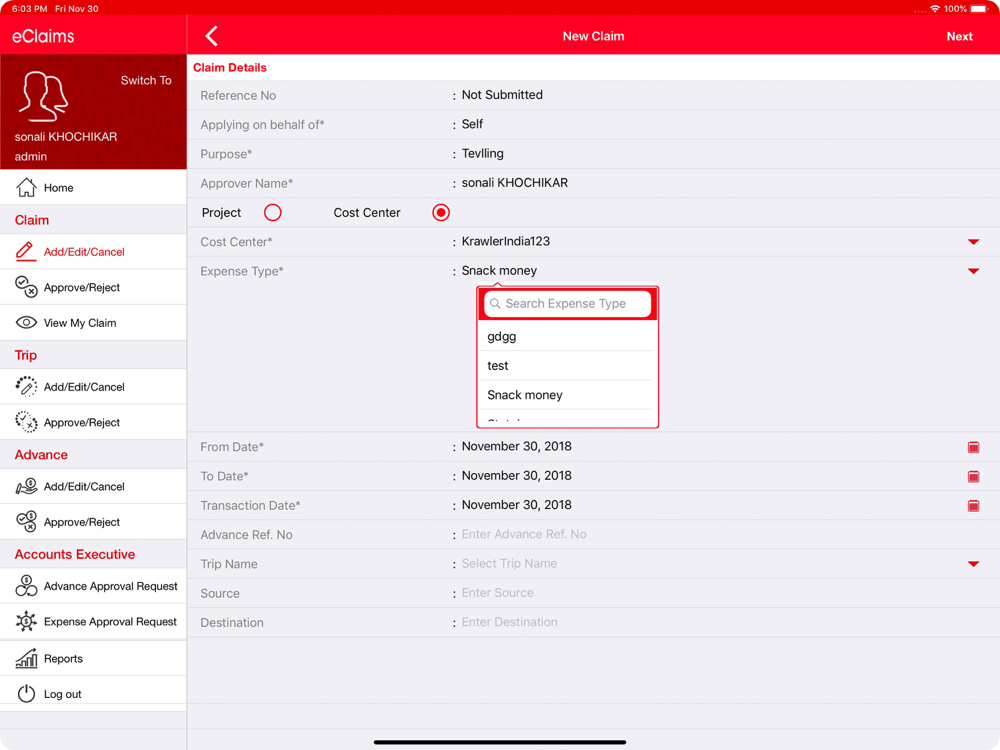Tap Log out in the sidebar
Image resolution: width=1000 pixels, height=750 pixels.
point(93,694)
